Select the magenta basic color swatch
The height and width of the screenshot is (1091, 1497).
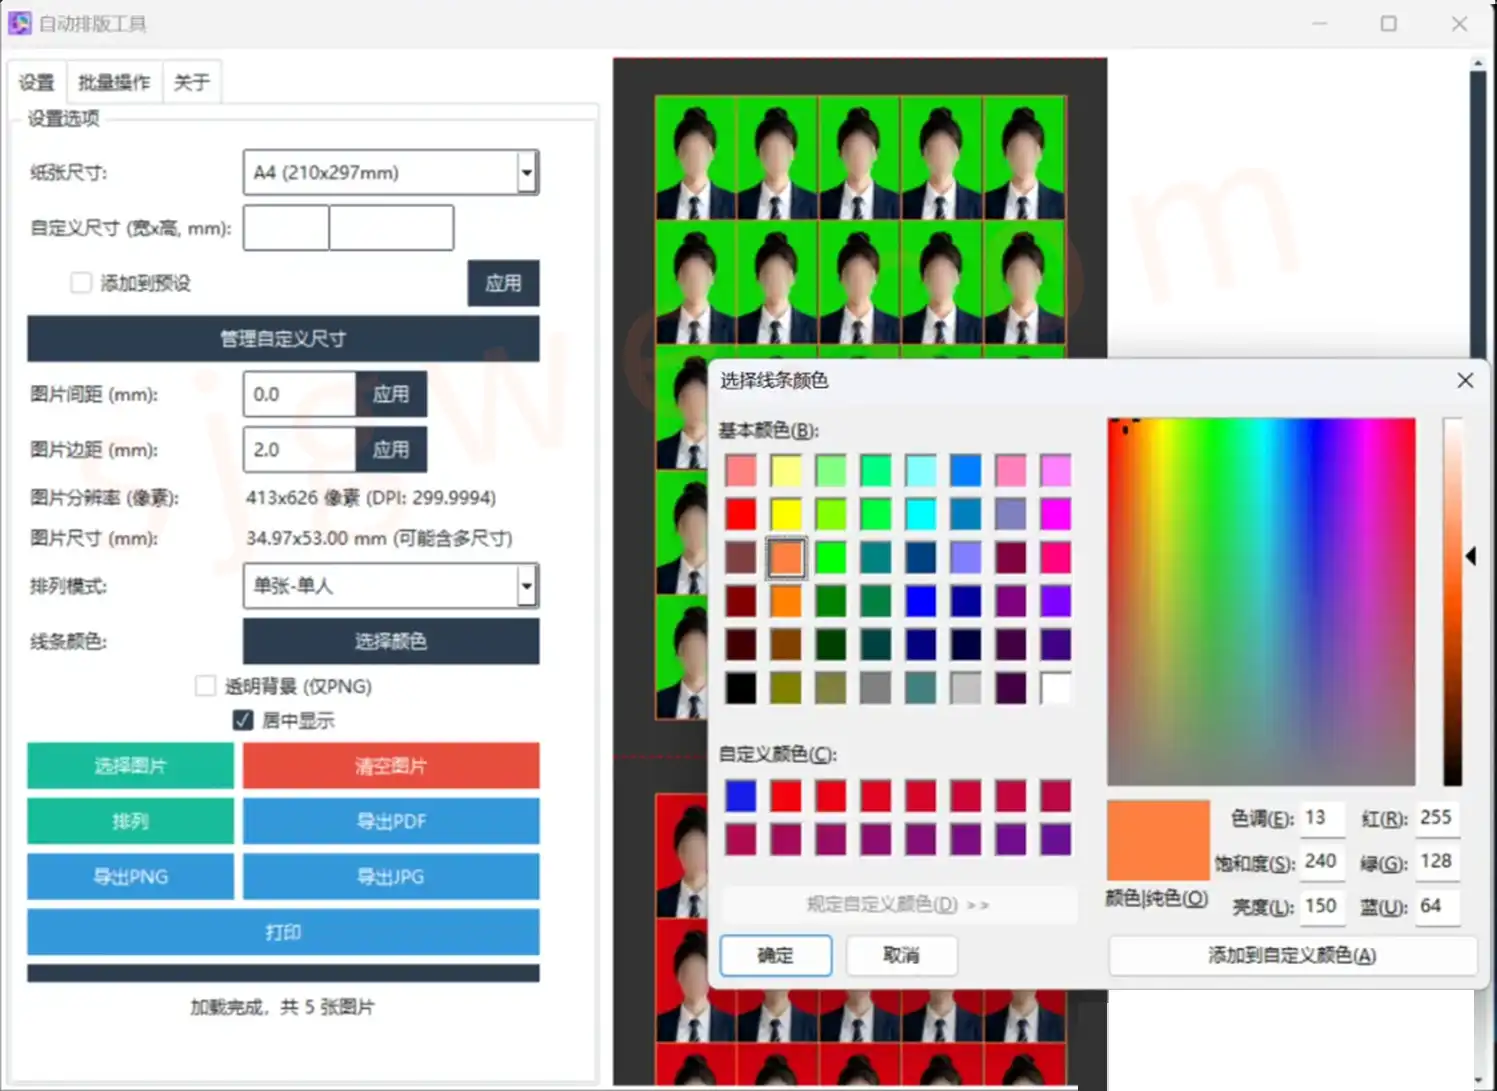pos(1055,514)
